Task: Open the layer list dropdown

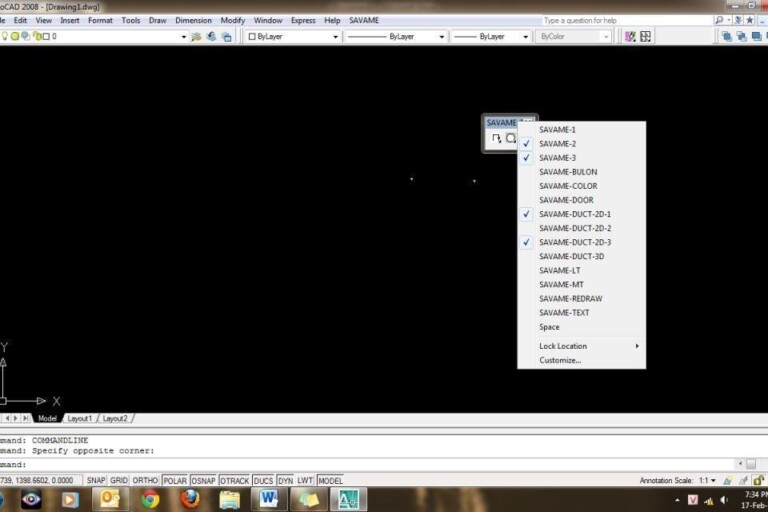Action: pyautogui.click(x=184, y=37)
